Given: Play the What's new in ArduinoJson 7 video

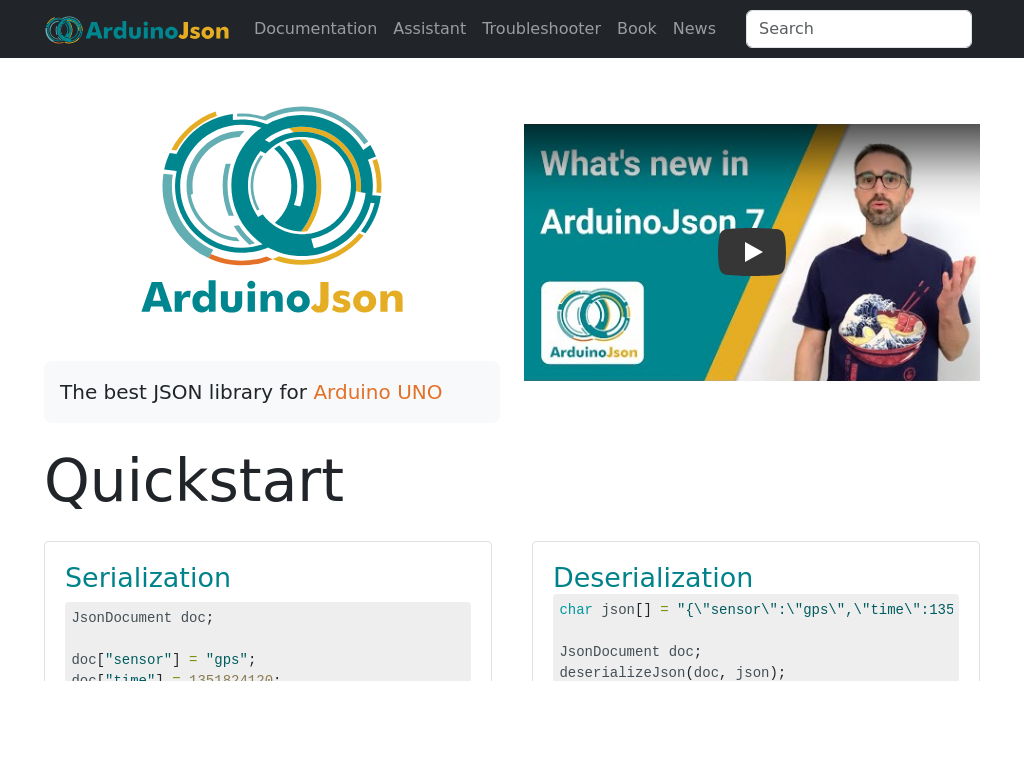Looking at the screenshot, I should (x=752, y=252).
